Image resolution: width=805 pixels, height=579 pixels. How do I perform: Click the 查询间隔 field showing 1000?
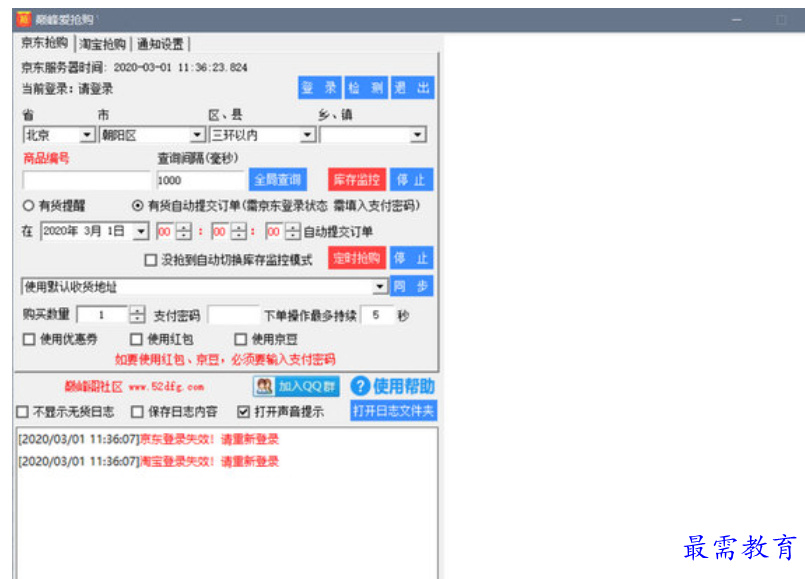[200, 180]
